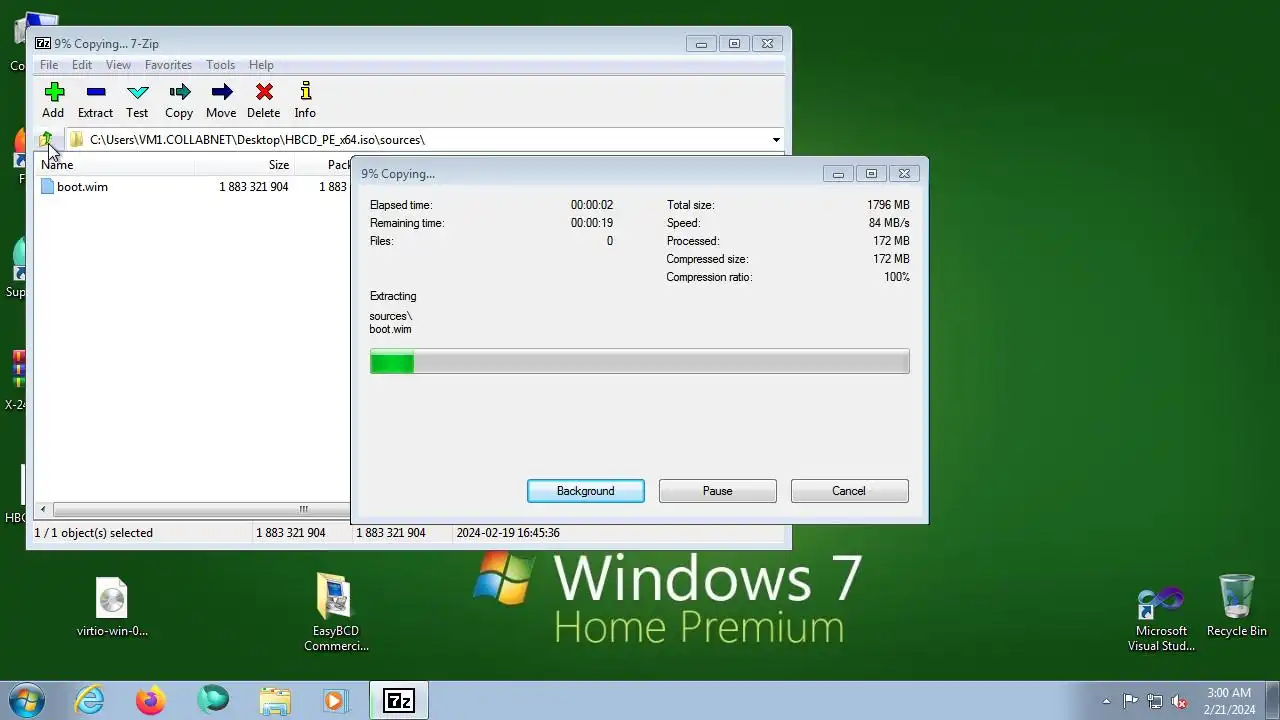Launch Firefox from taskbar
The width and height of the screenshot is (1280, 720).
click(151, 700)
